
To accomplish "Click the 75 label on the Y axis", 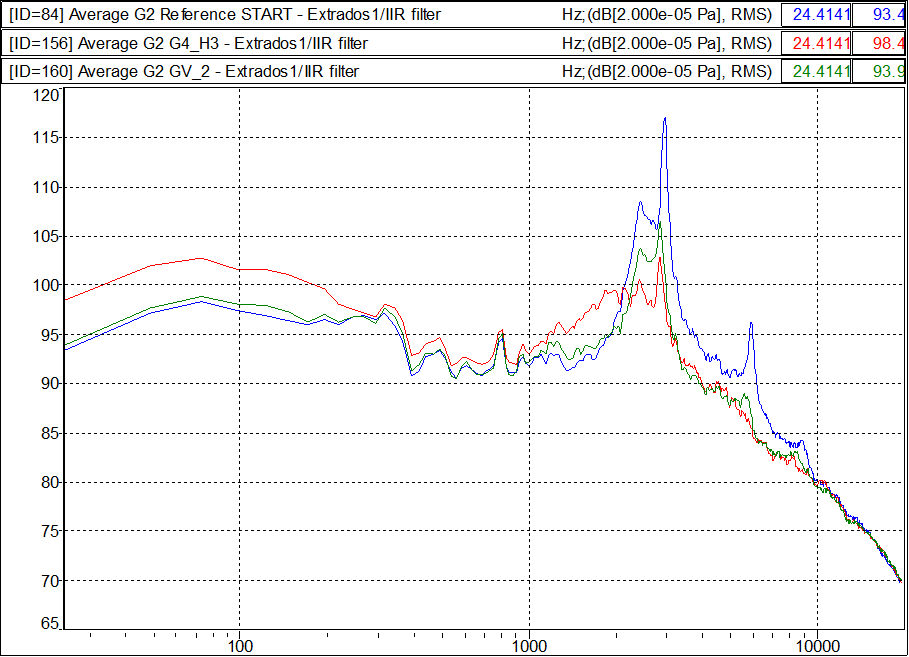I will 49,531.
